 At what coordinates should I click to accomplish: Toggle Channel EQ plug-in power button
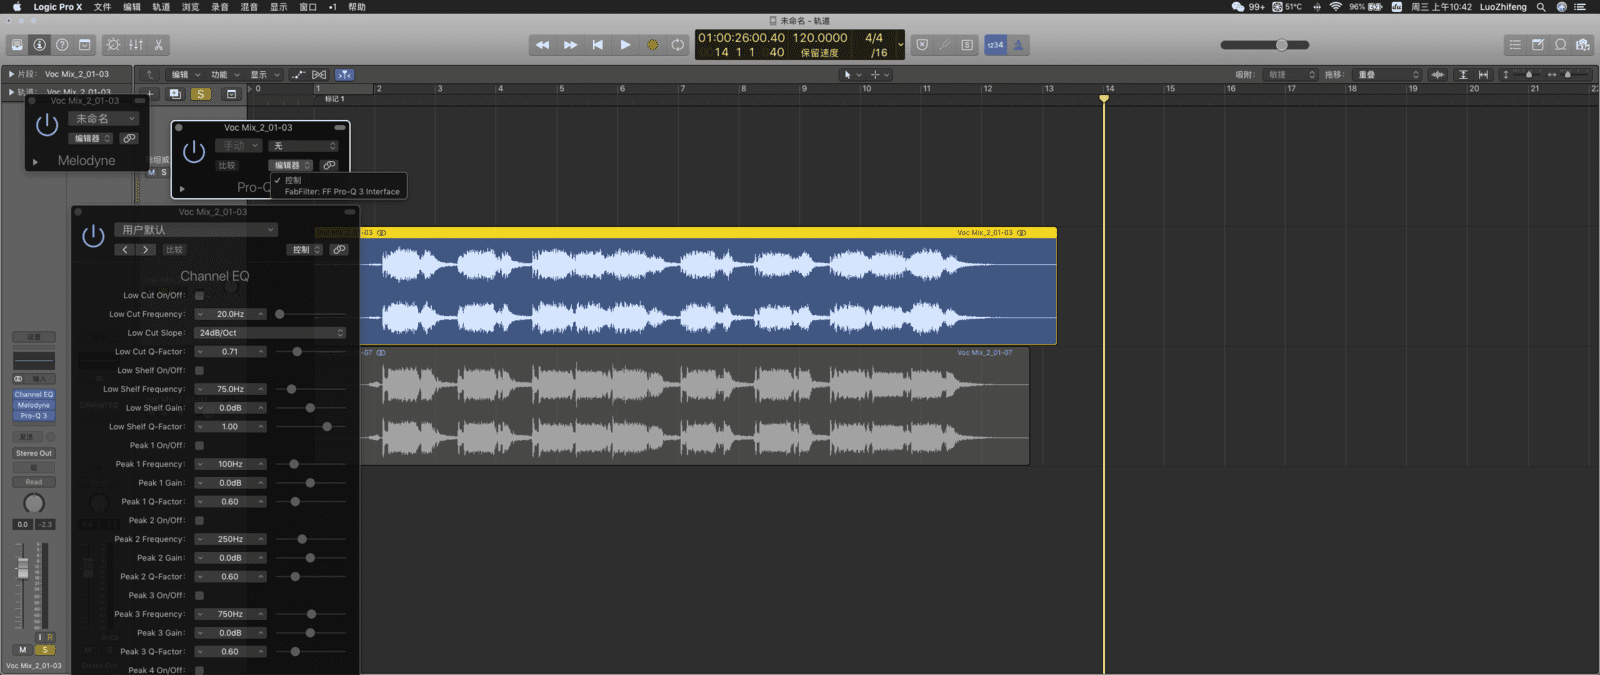coord(93,236)
